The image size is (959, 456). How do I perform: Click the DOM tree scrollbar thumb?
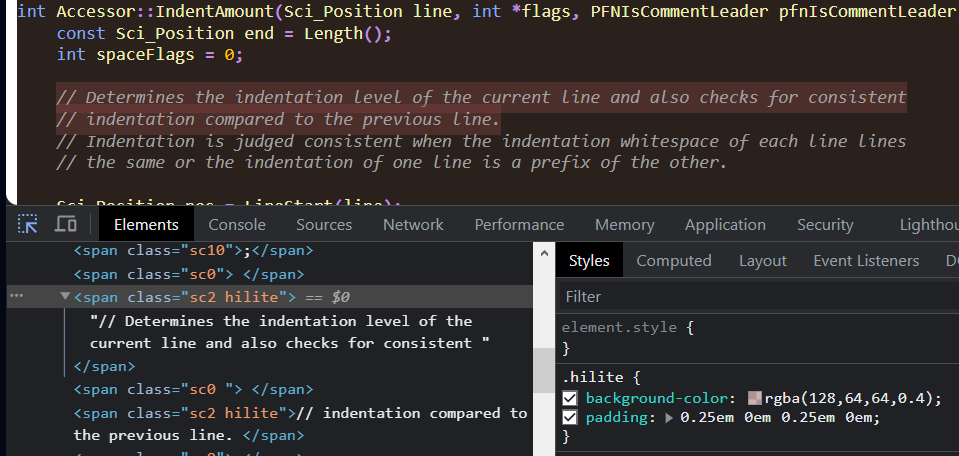click(544, 370)
